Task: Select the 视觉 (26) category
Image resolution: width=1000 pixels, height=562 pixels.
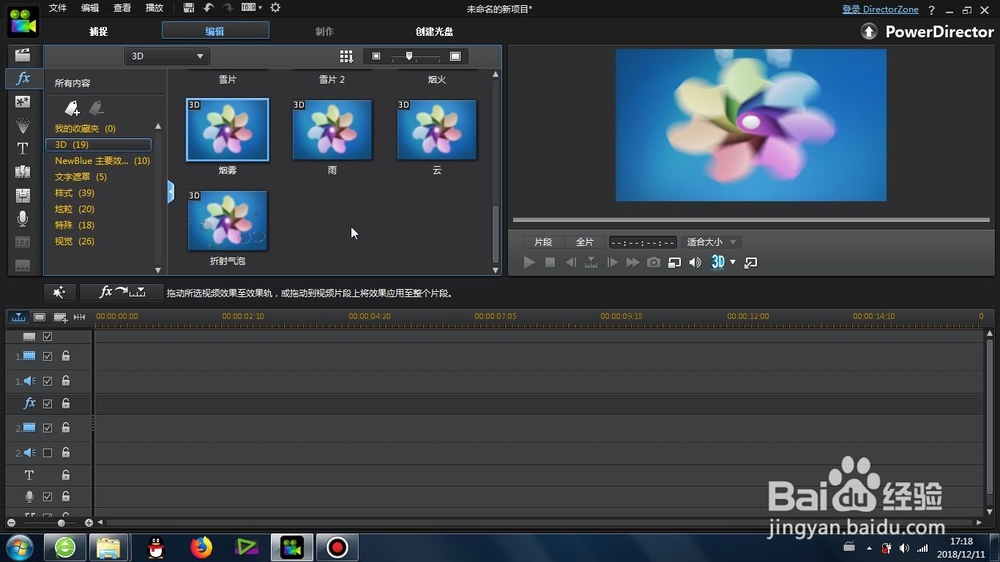Action: pos(74,241)
